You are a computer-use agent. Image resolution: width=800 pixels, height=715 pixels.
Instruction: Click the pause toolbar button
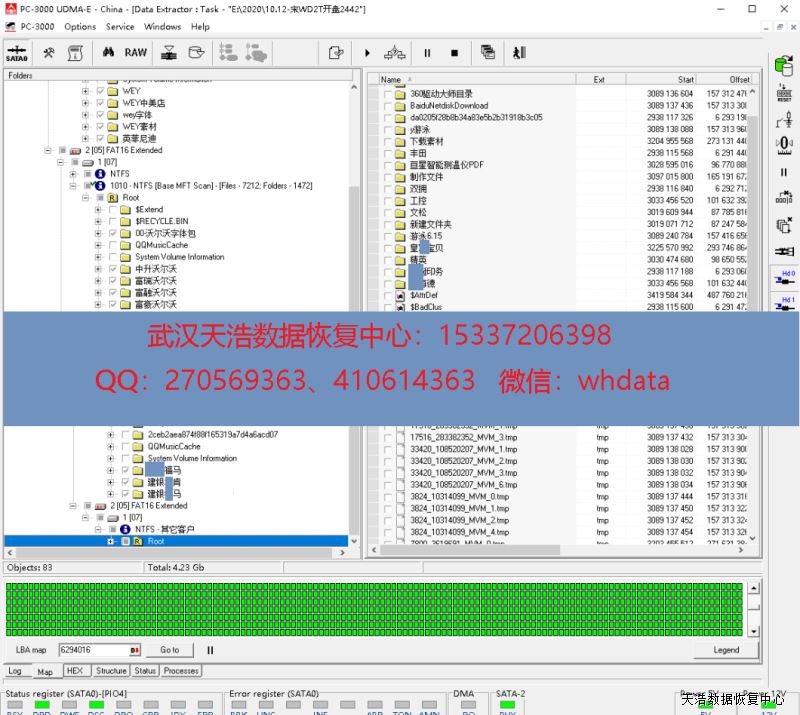427,53
